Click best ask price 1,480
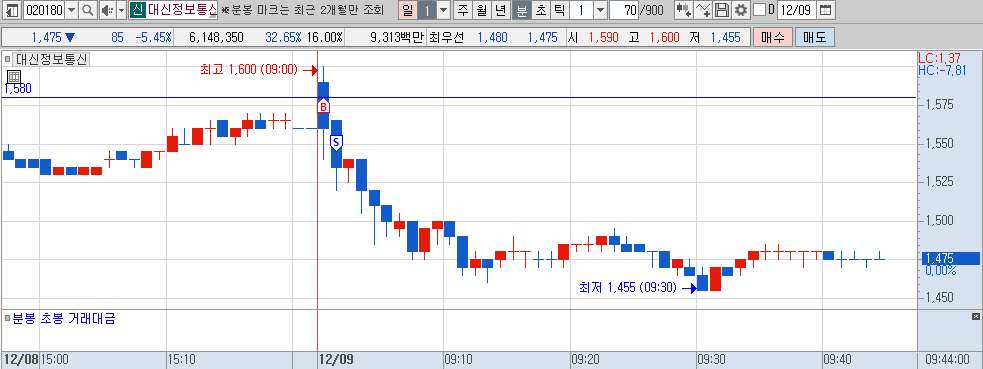 click(493, 37)
